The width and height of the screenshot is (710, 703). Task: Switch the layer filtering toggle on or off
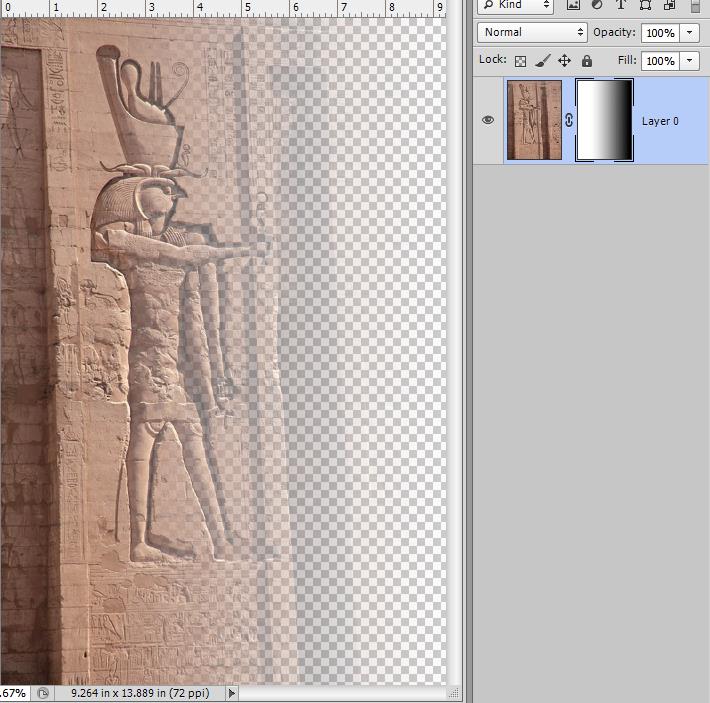(696, 6)
